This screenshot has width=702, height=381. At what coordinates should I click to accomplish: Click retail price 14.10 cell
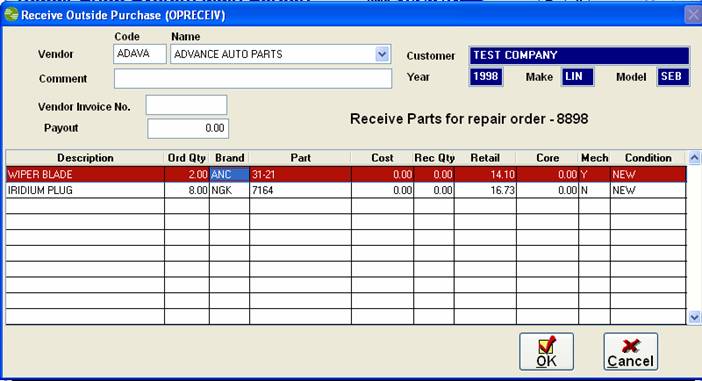coord(485,174)
